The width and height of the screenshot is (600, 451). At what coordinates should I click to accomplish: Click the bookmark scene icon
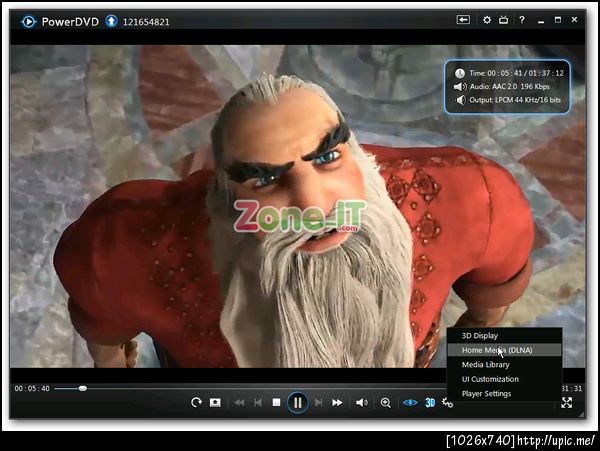[x=215, y=402]
